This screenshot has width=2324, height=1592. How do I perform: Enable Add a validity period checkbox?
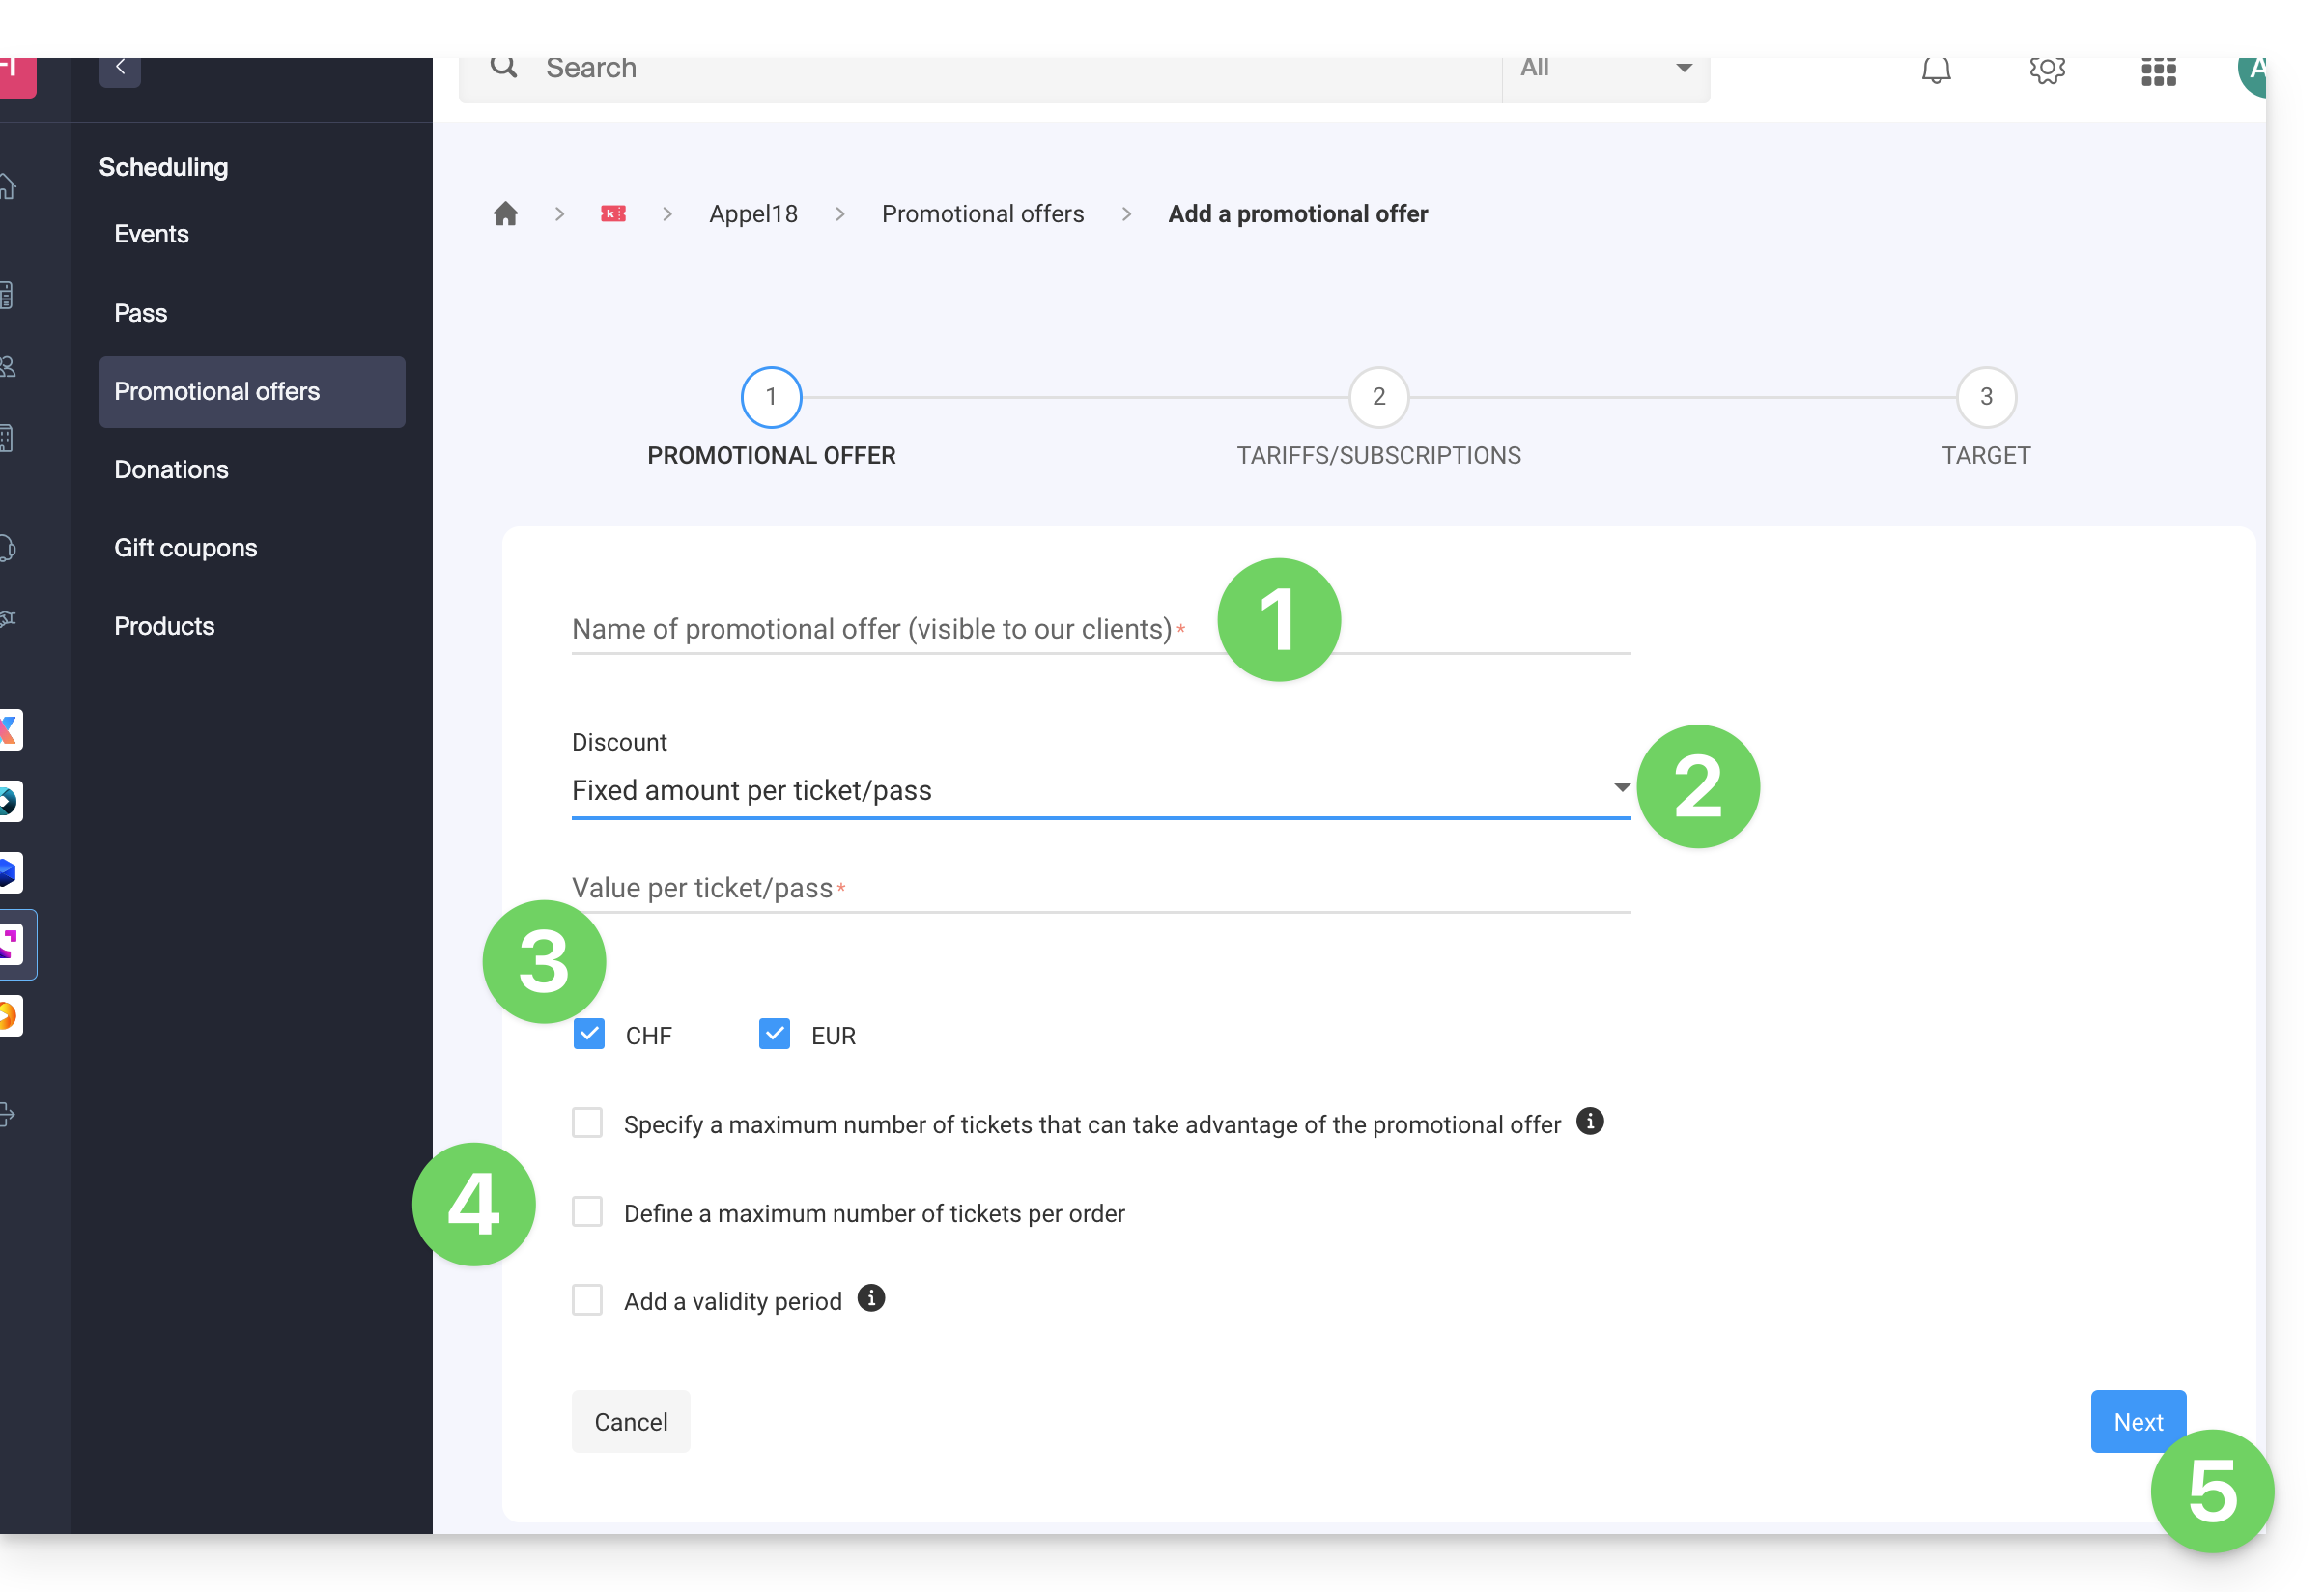click(587, 1300)
